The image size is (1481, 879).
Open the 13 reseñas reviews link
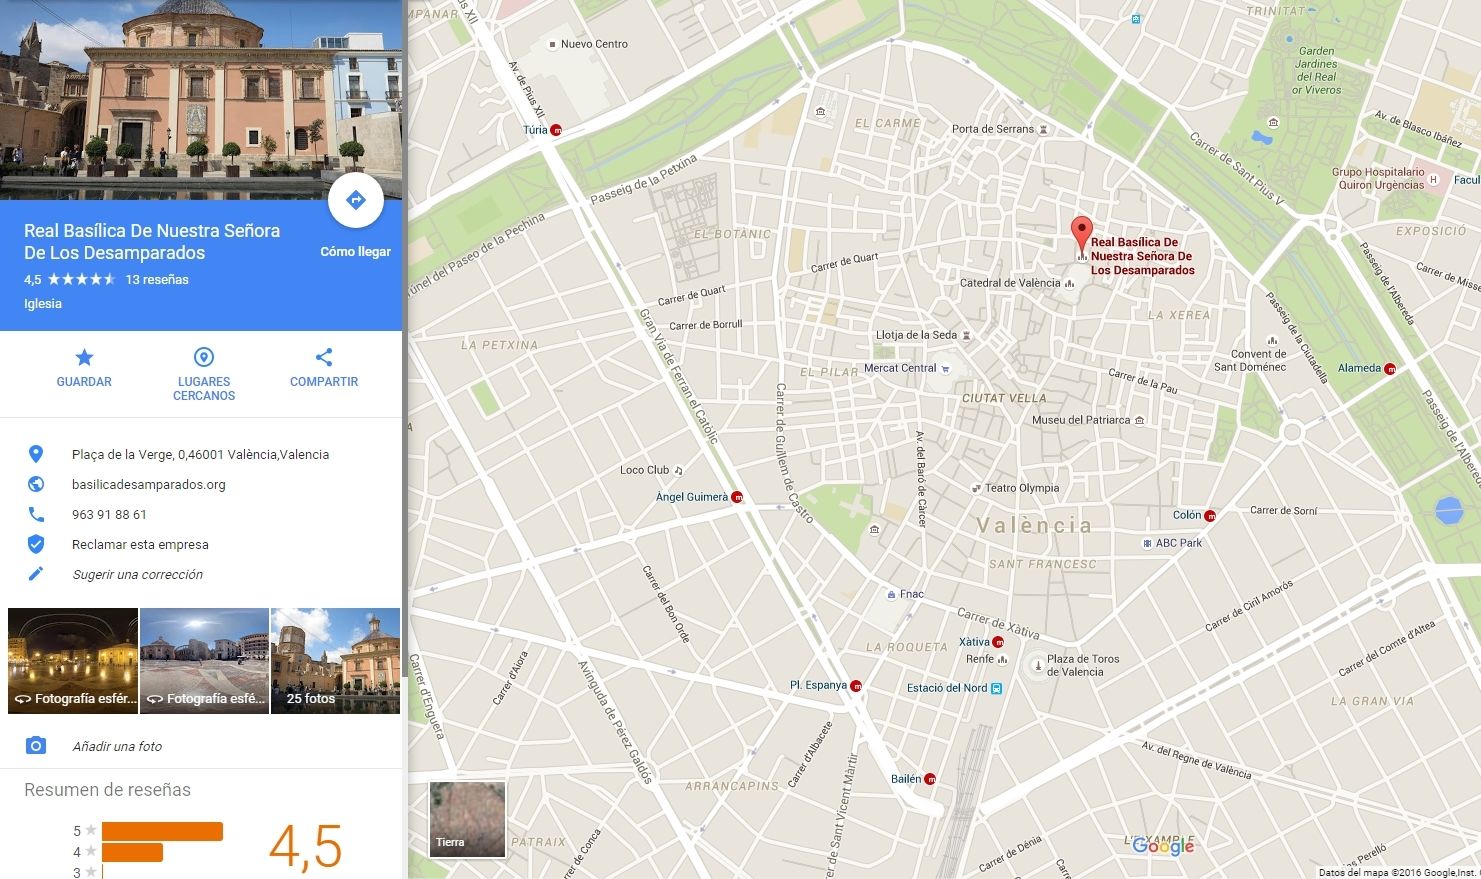point(157,280)
